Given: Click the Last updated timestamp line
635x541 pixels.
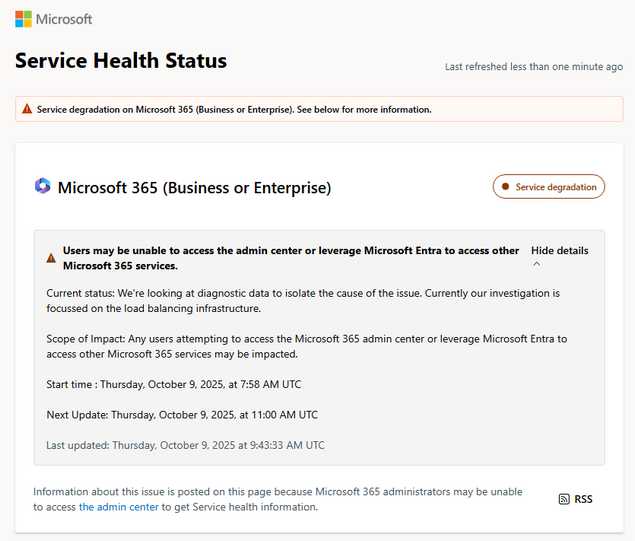Looking at the screenshot, I should click(185, 445).
